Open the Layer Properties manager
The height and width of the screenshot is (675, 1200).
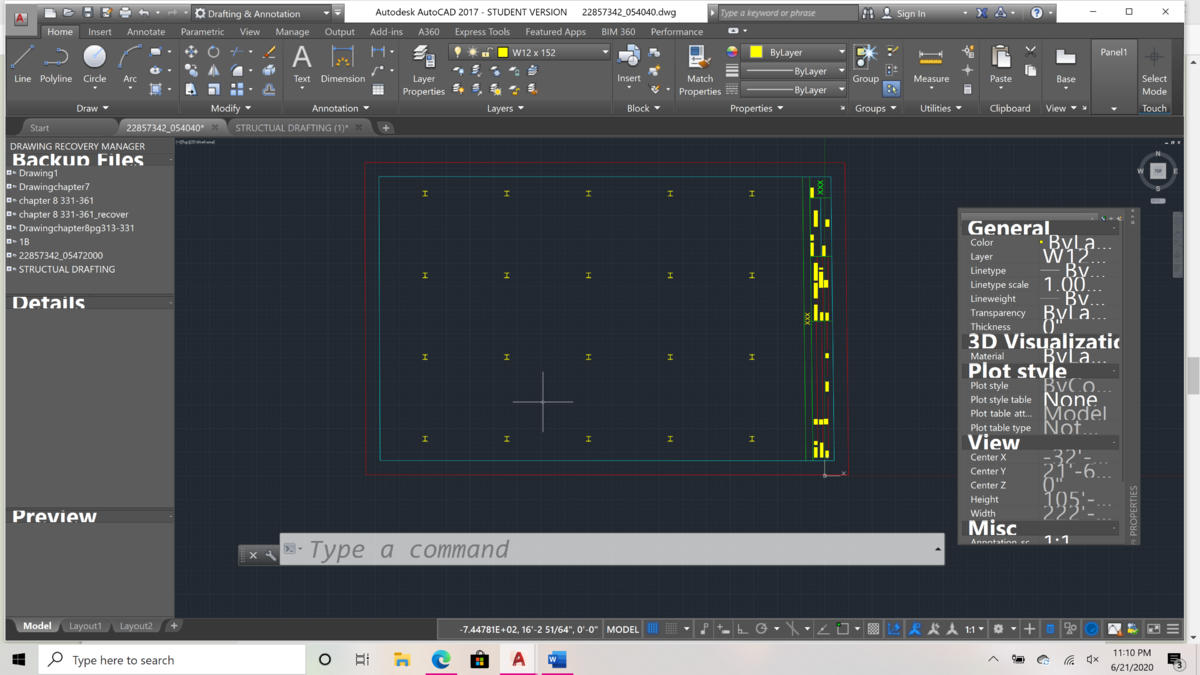[x=423, y=70]
